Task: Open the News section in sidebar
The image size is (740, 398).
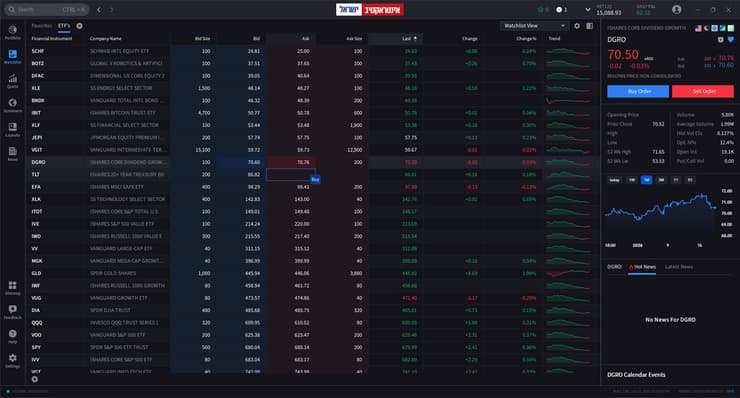Action: pos(12,154)
